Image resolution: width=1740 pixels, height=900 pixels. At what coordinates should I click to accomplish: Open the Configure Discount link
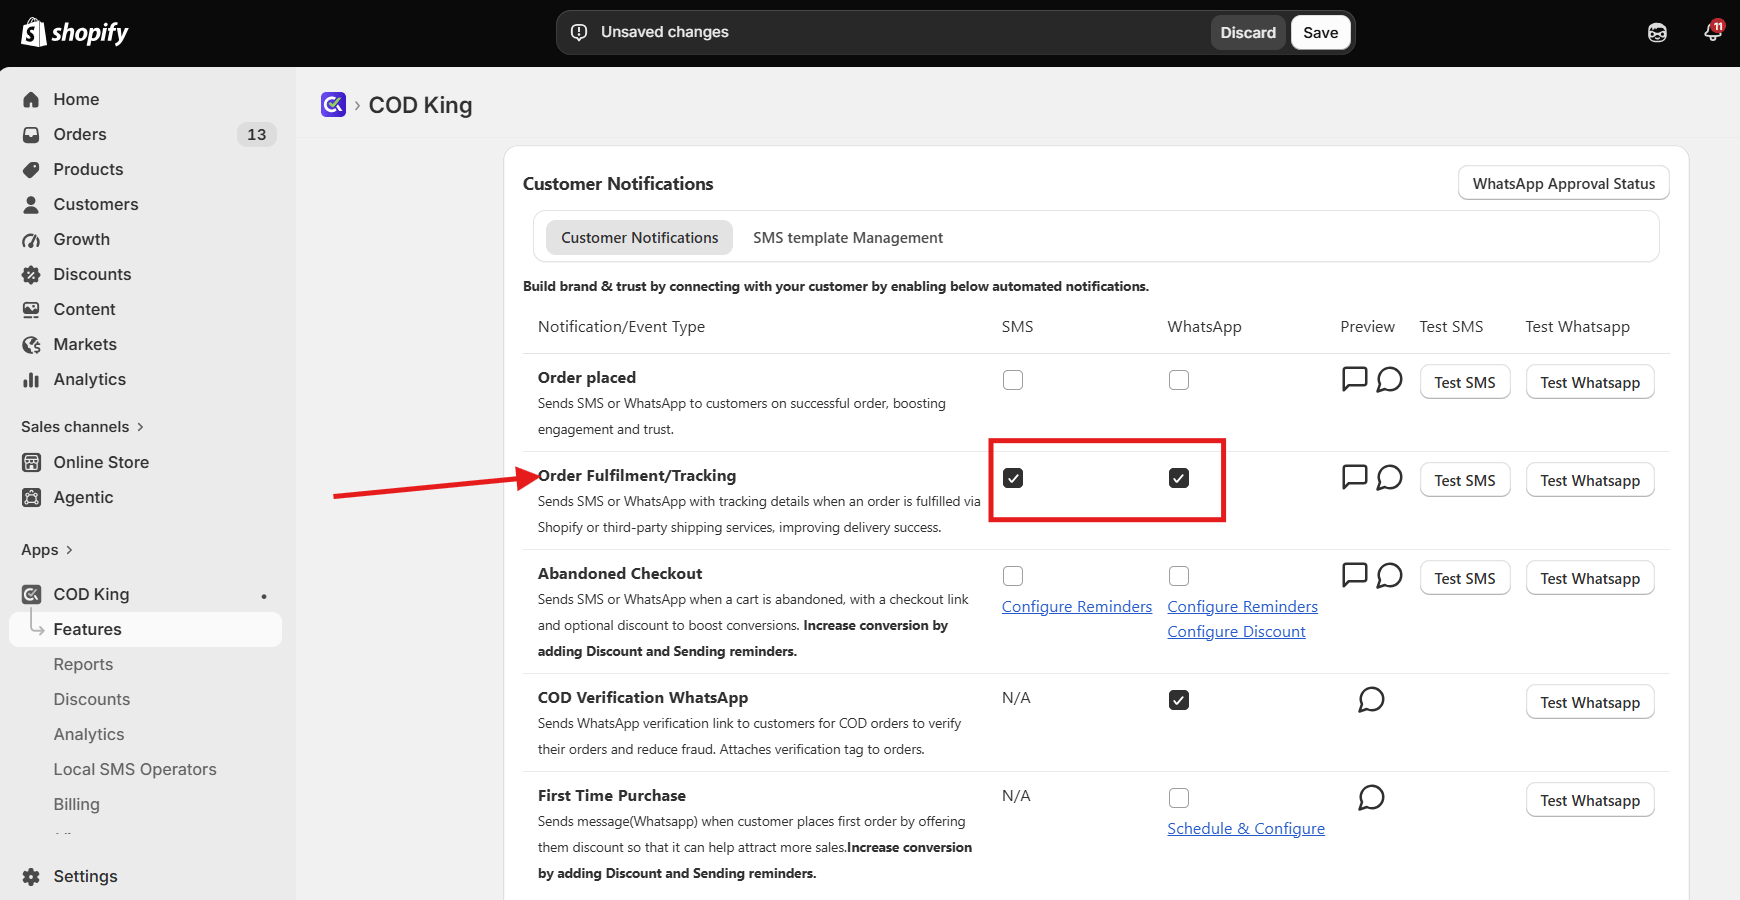coord(1237,632)
